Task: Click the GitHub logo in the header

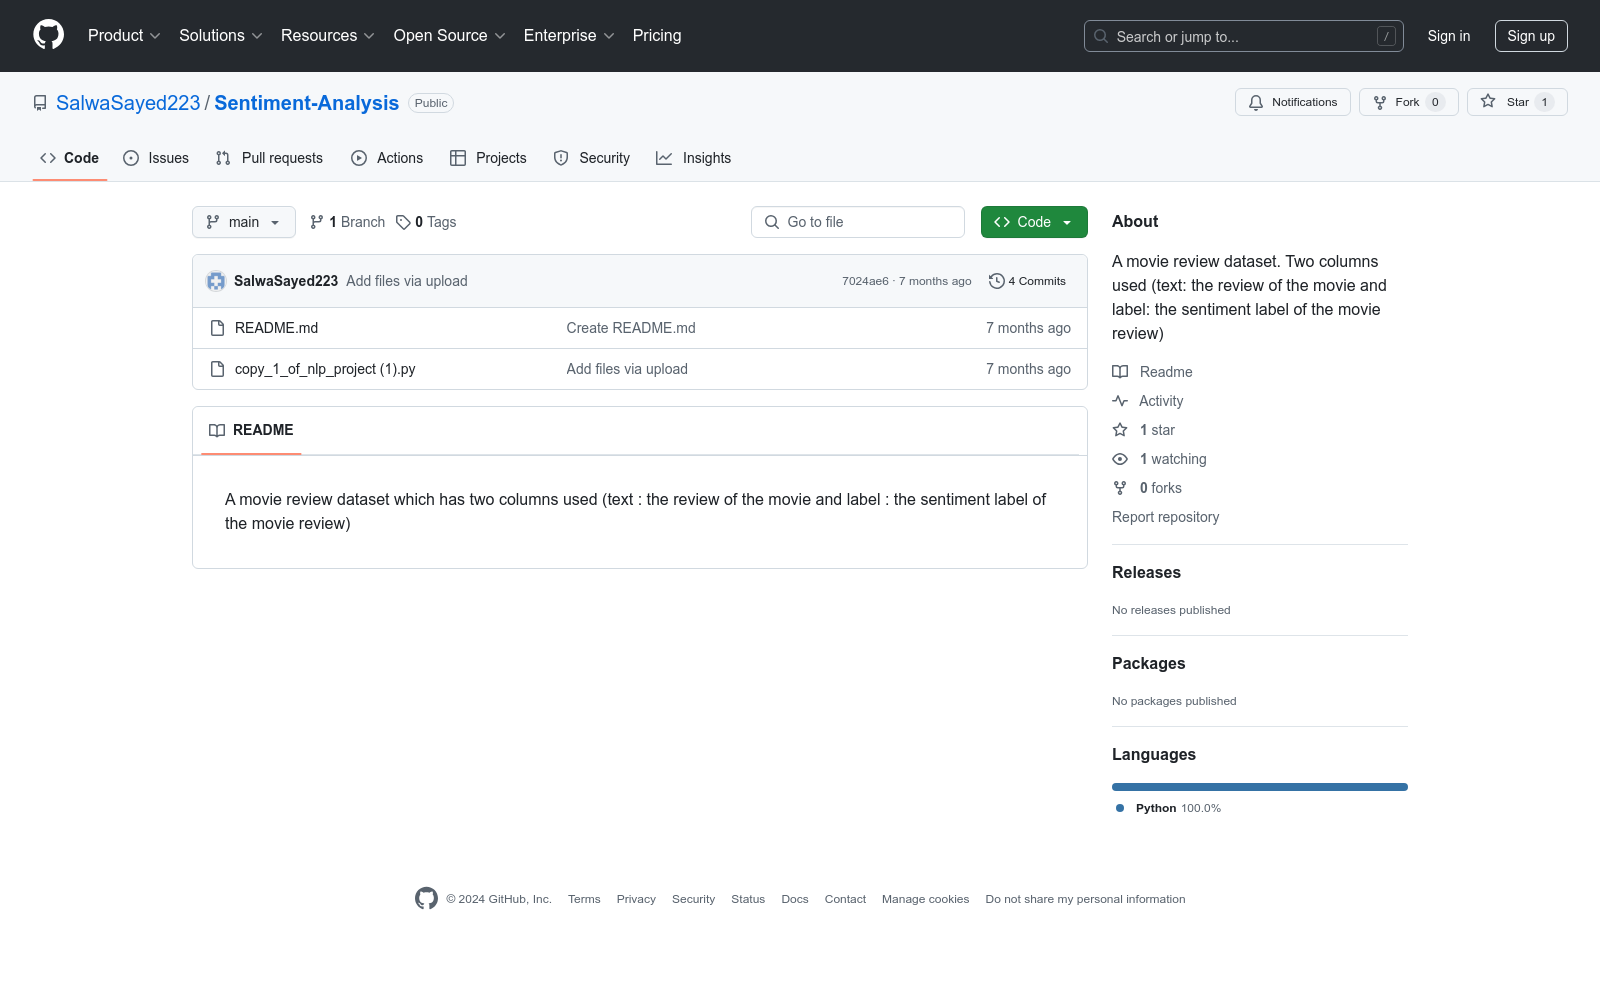Action: coord(48,35)
